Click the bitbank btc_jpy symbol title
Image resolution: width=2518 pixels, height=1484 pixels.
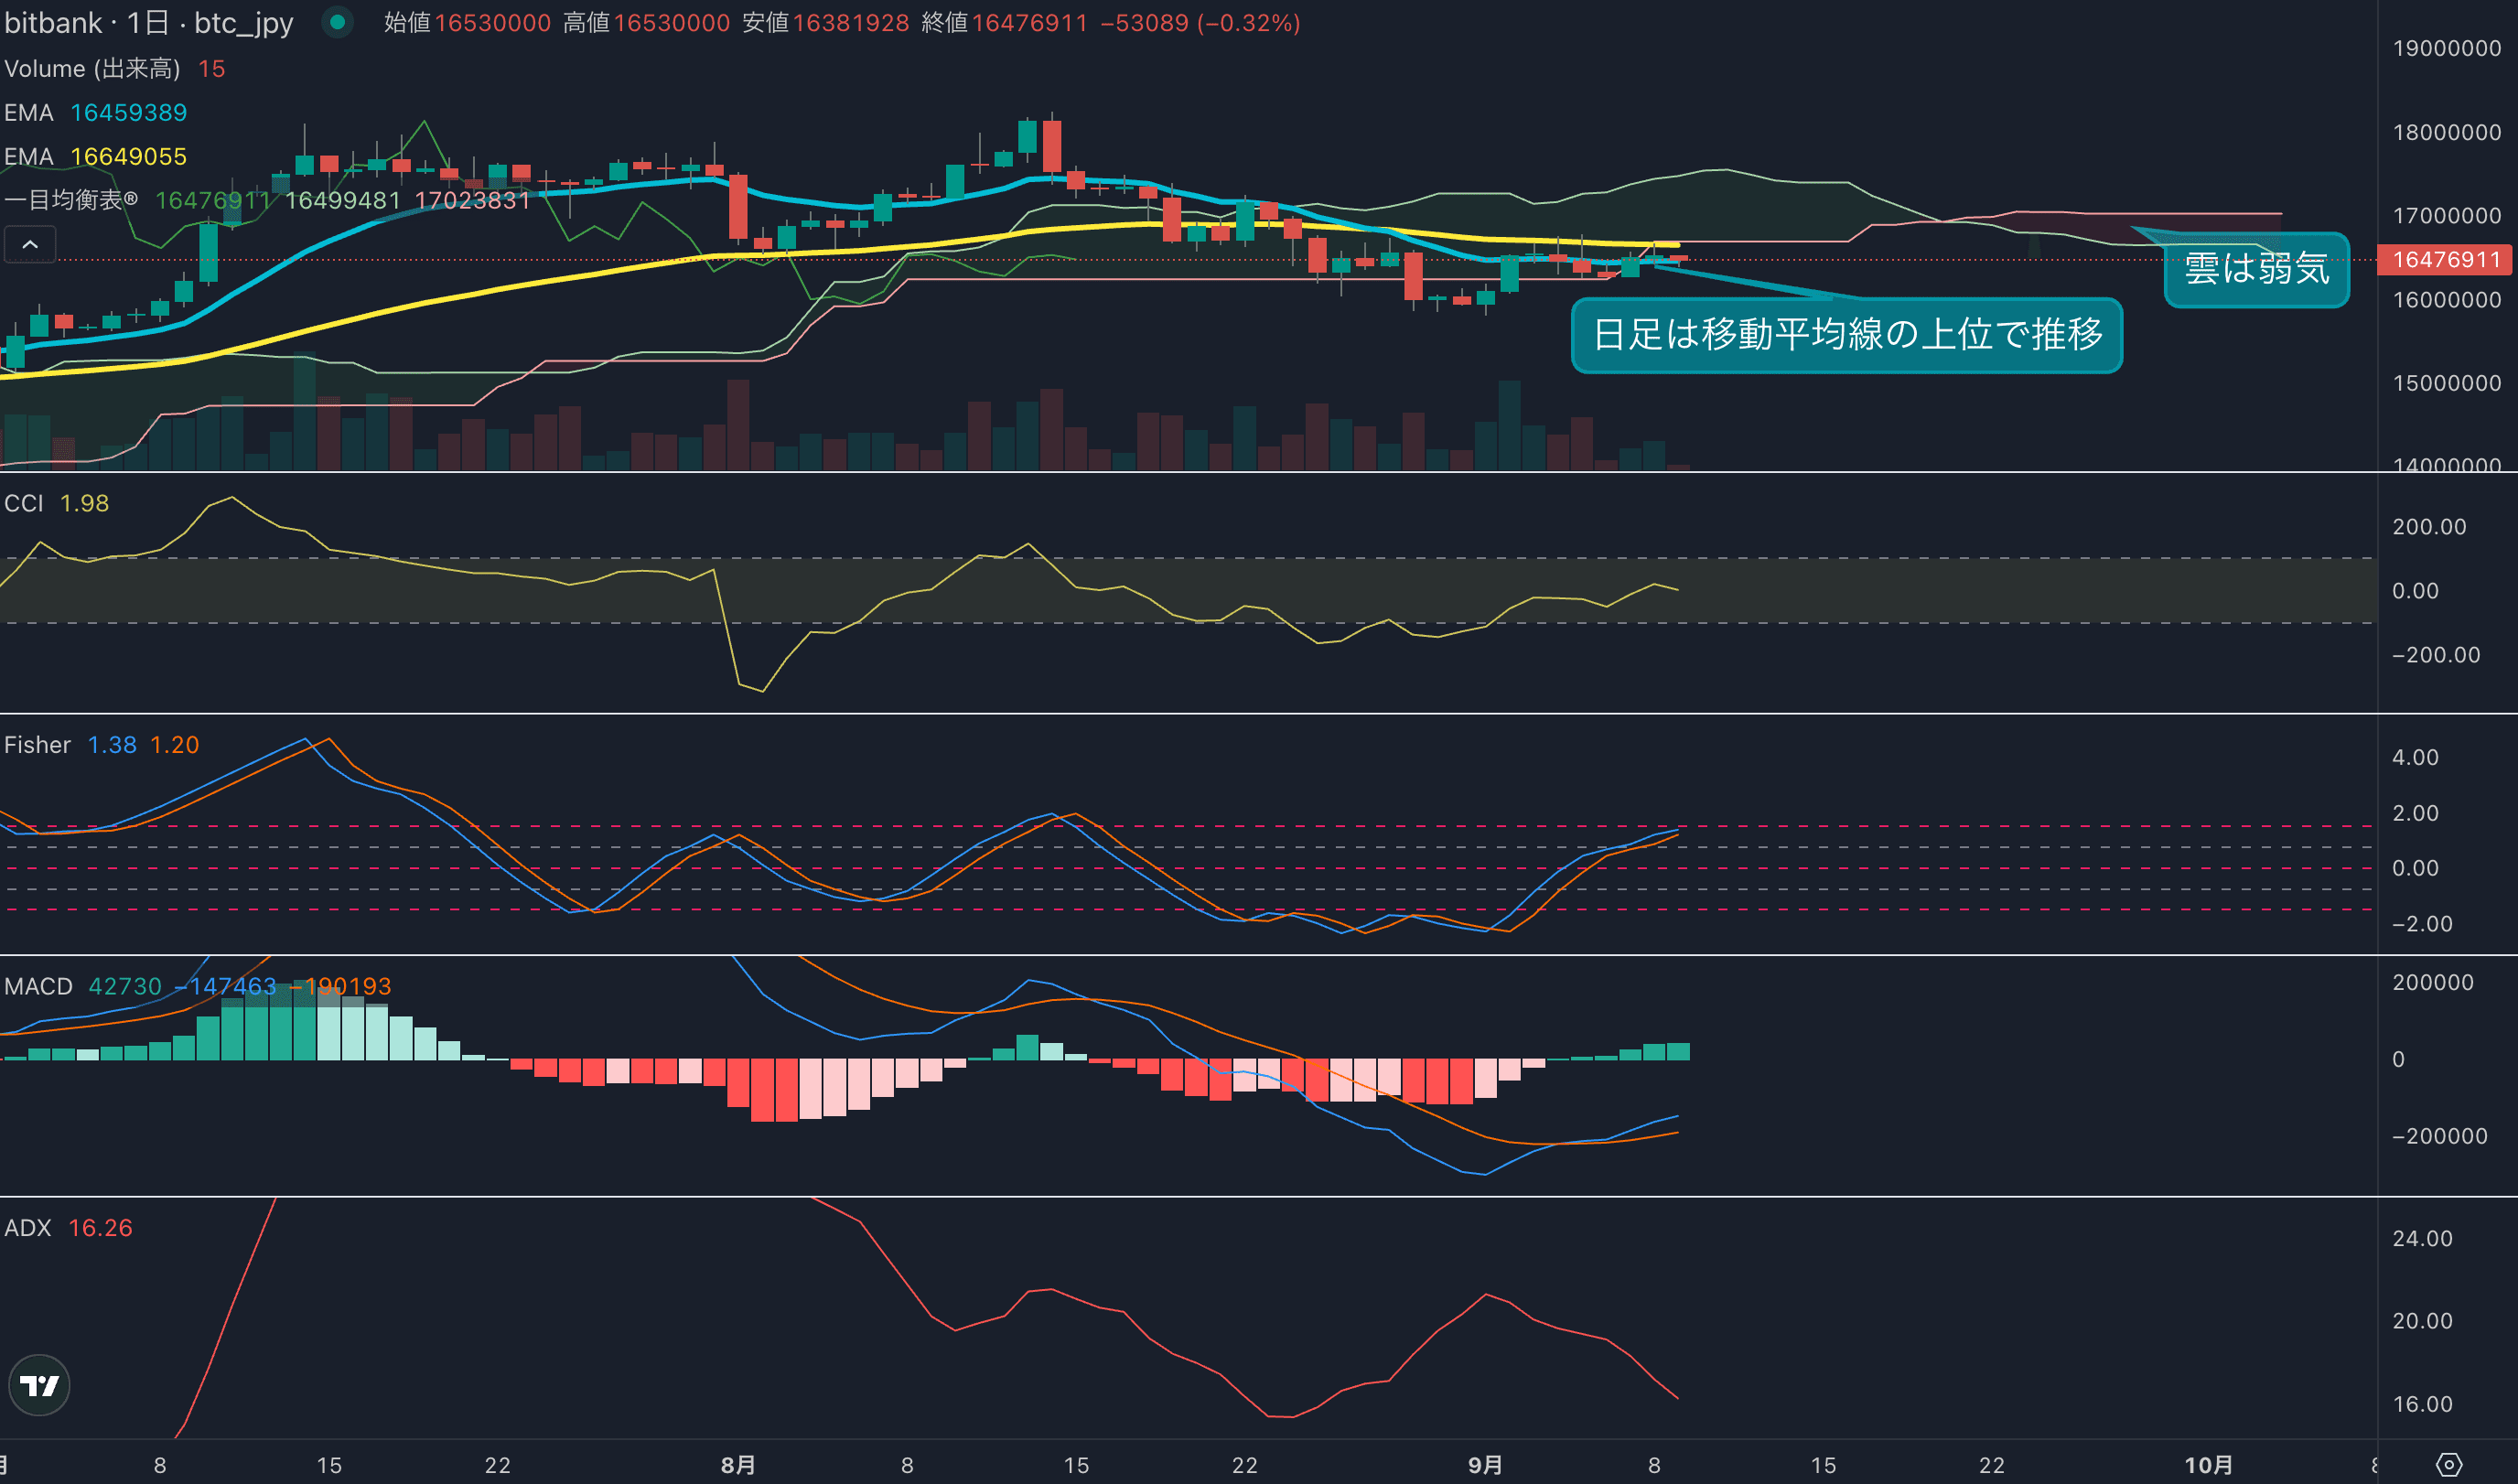(x=148, y=22)
